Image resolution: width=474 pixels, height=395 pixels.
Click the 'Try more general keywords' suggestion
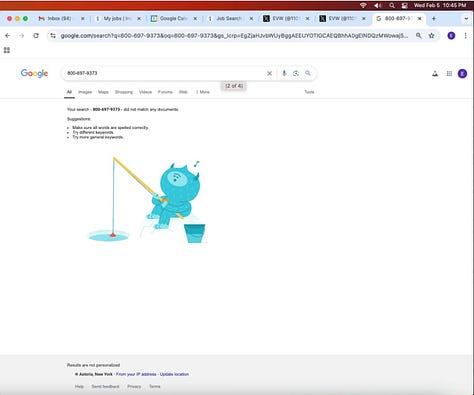(98, 137)
